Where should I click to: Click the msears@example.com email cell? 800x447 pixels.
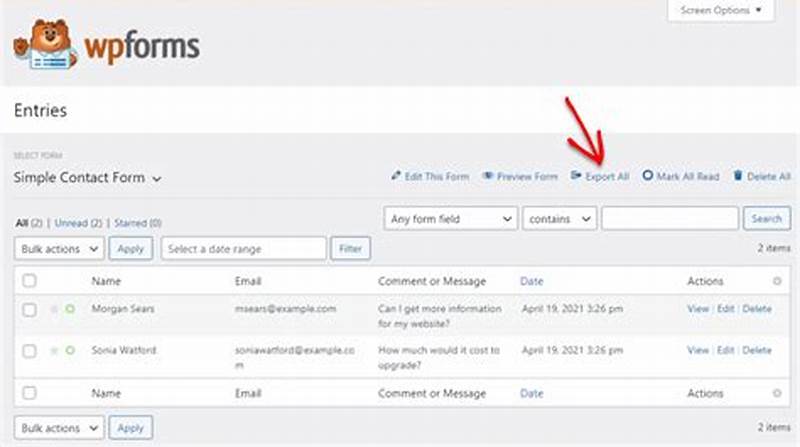pyautogui.click(x=285, y=309)
